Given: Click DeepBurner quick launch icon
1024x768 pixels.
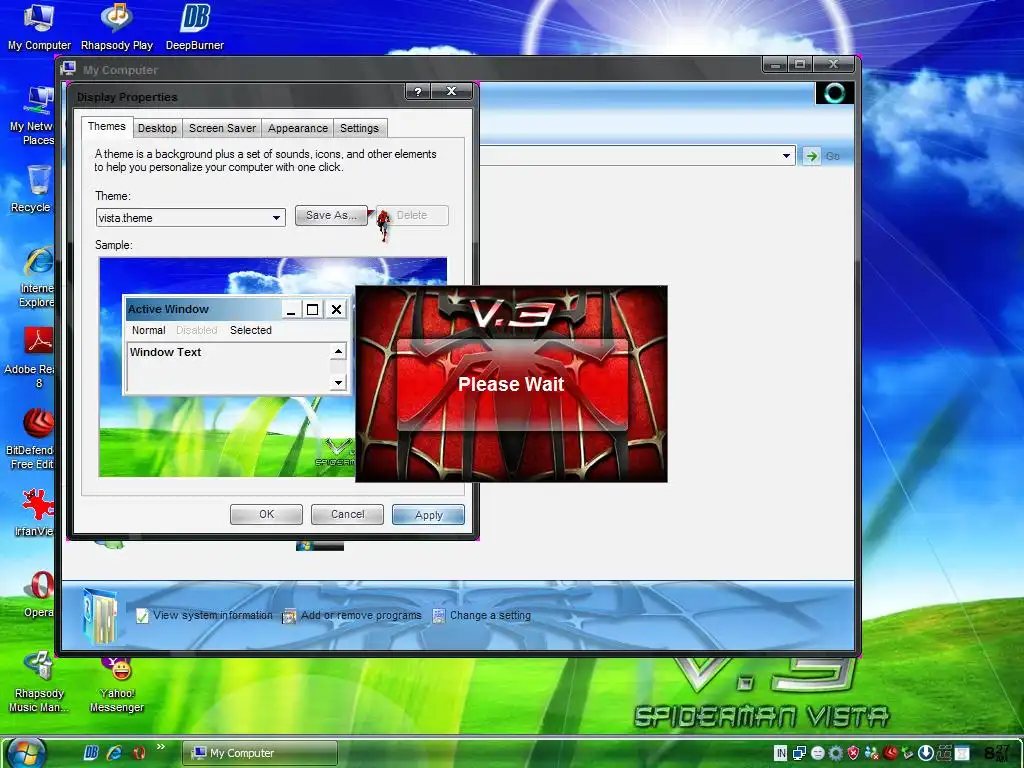Looking at the screenshot, I should click(x=91, y=753).
